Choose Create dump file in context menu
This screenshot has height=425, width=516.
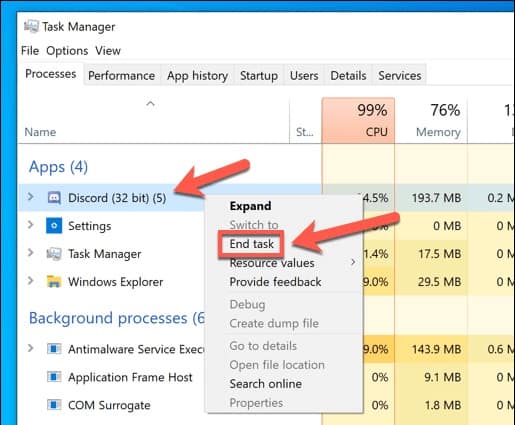(274, 323)
